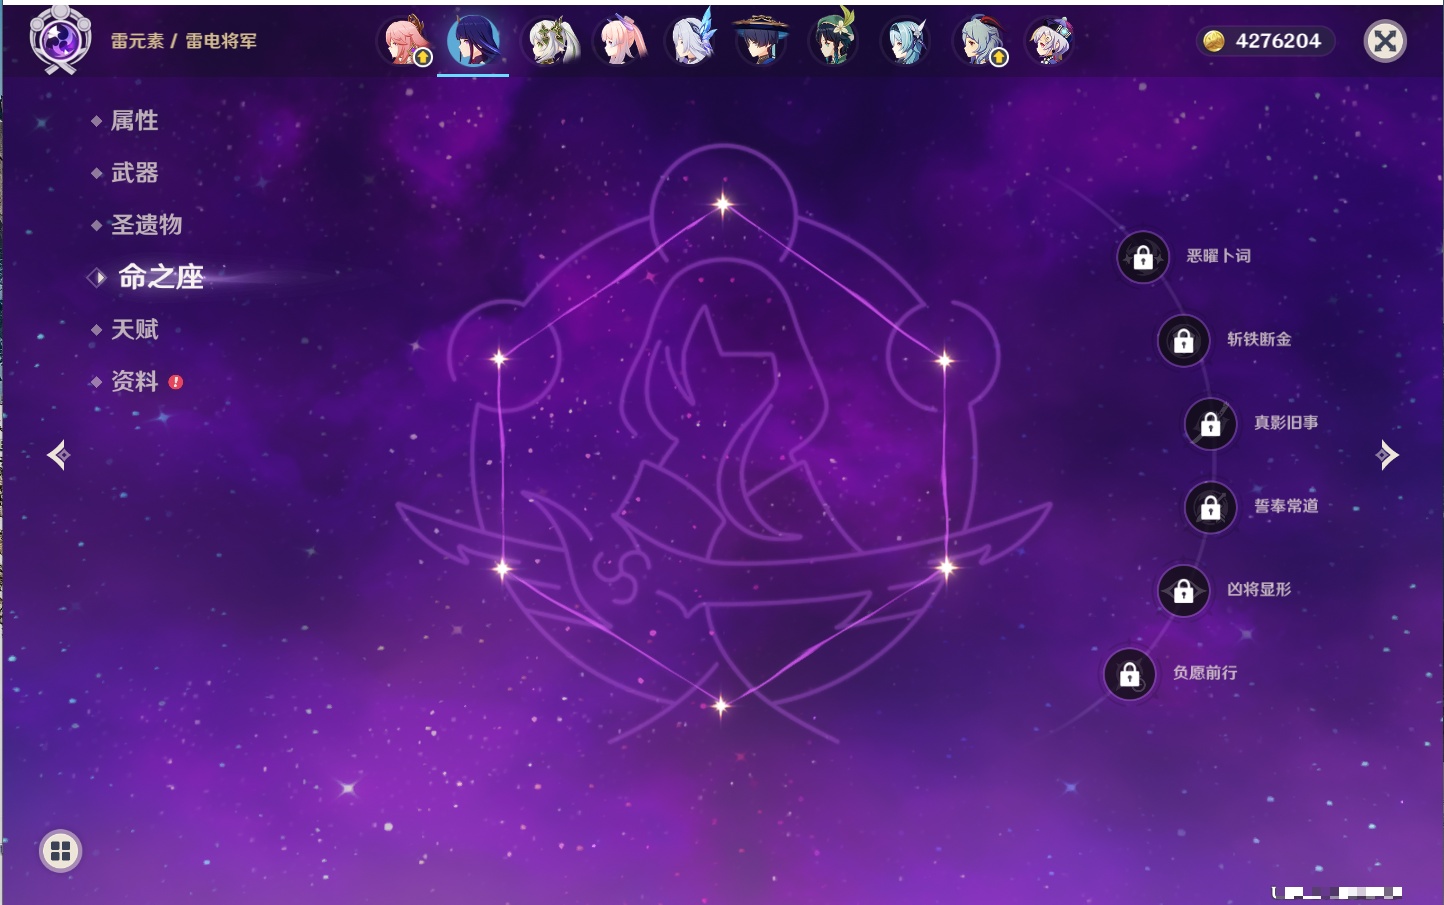Go to next character with right arrow
Viewport: 1444px width, 905px height.
(1387, 455)
